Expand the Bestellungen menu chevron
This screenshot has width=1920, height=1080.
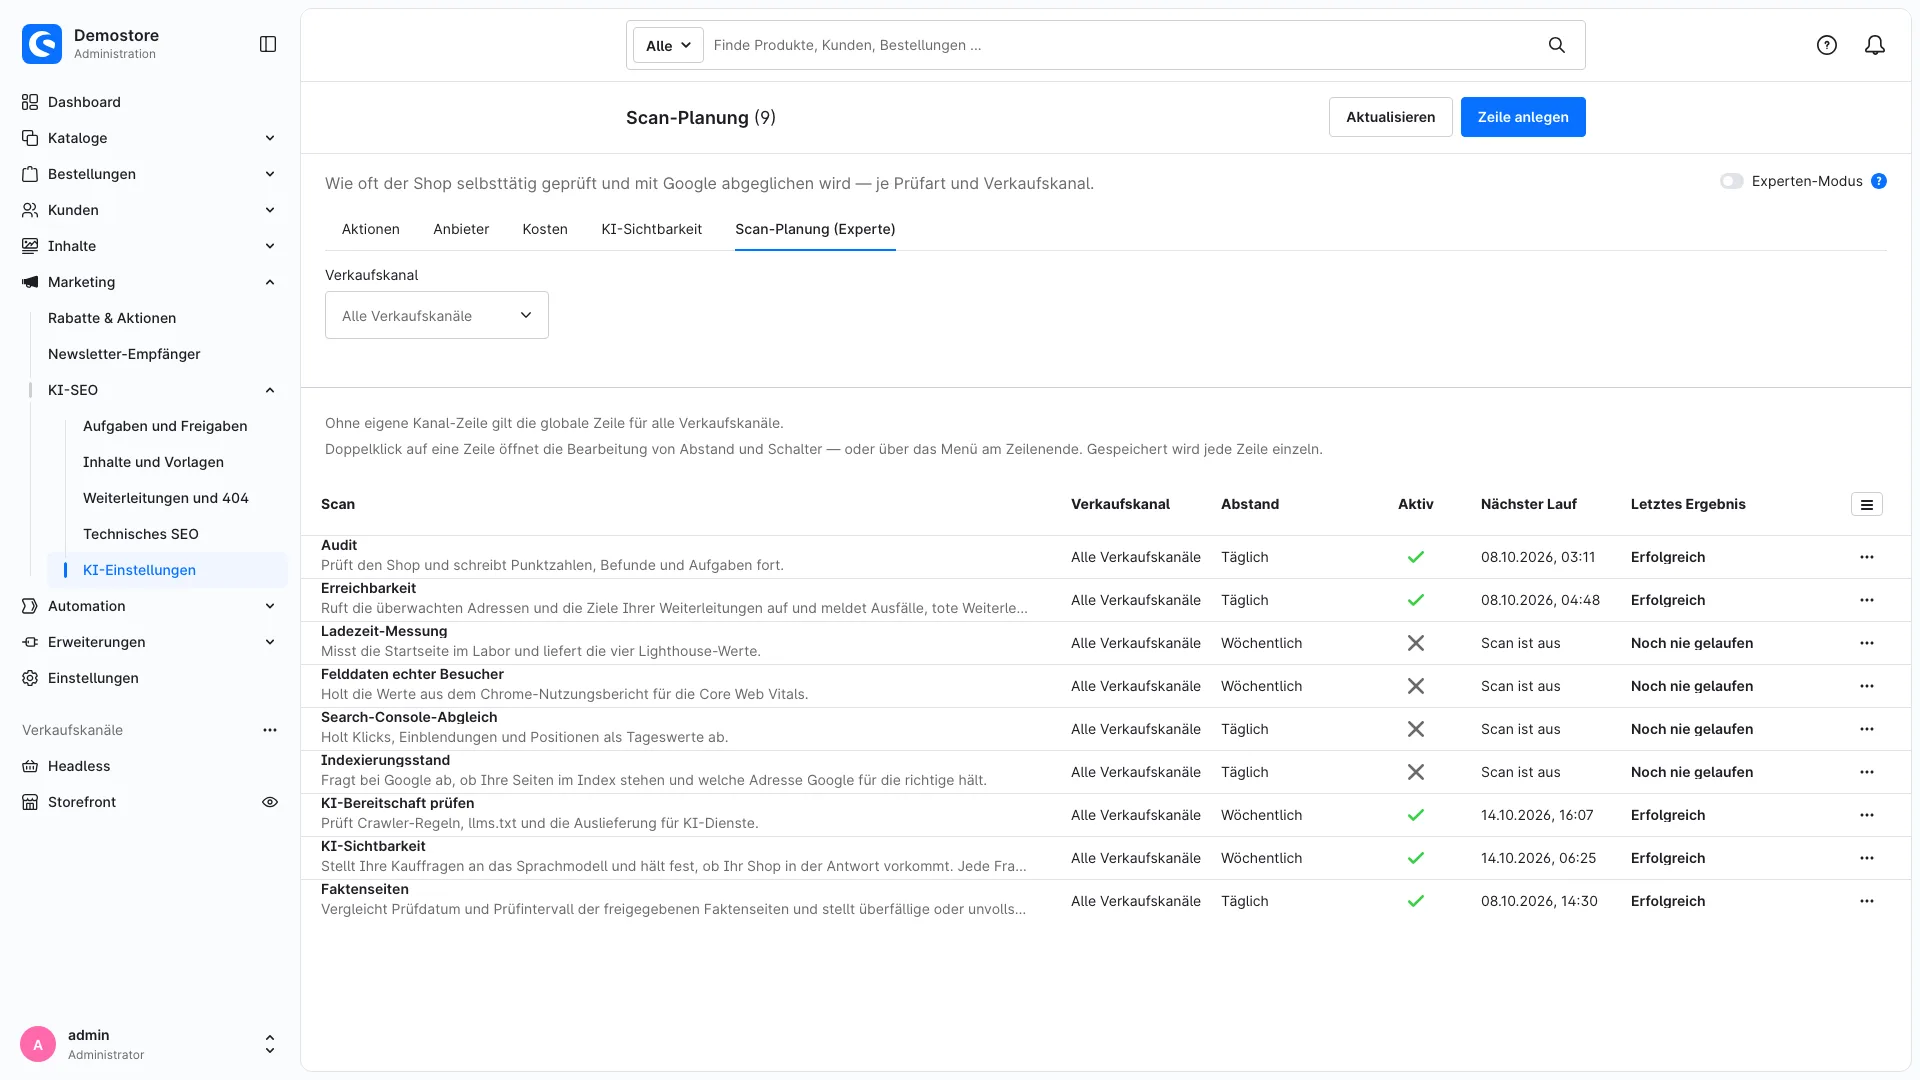coord(270,174)
